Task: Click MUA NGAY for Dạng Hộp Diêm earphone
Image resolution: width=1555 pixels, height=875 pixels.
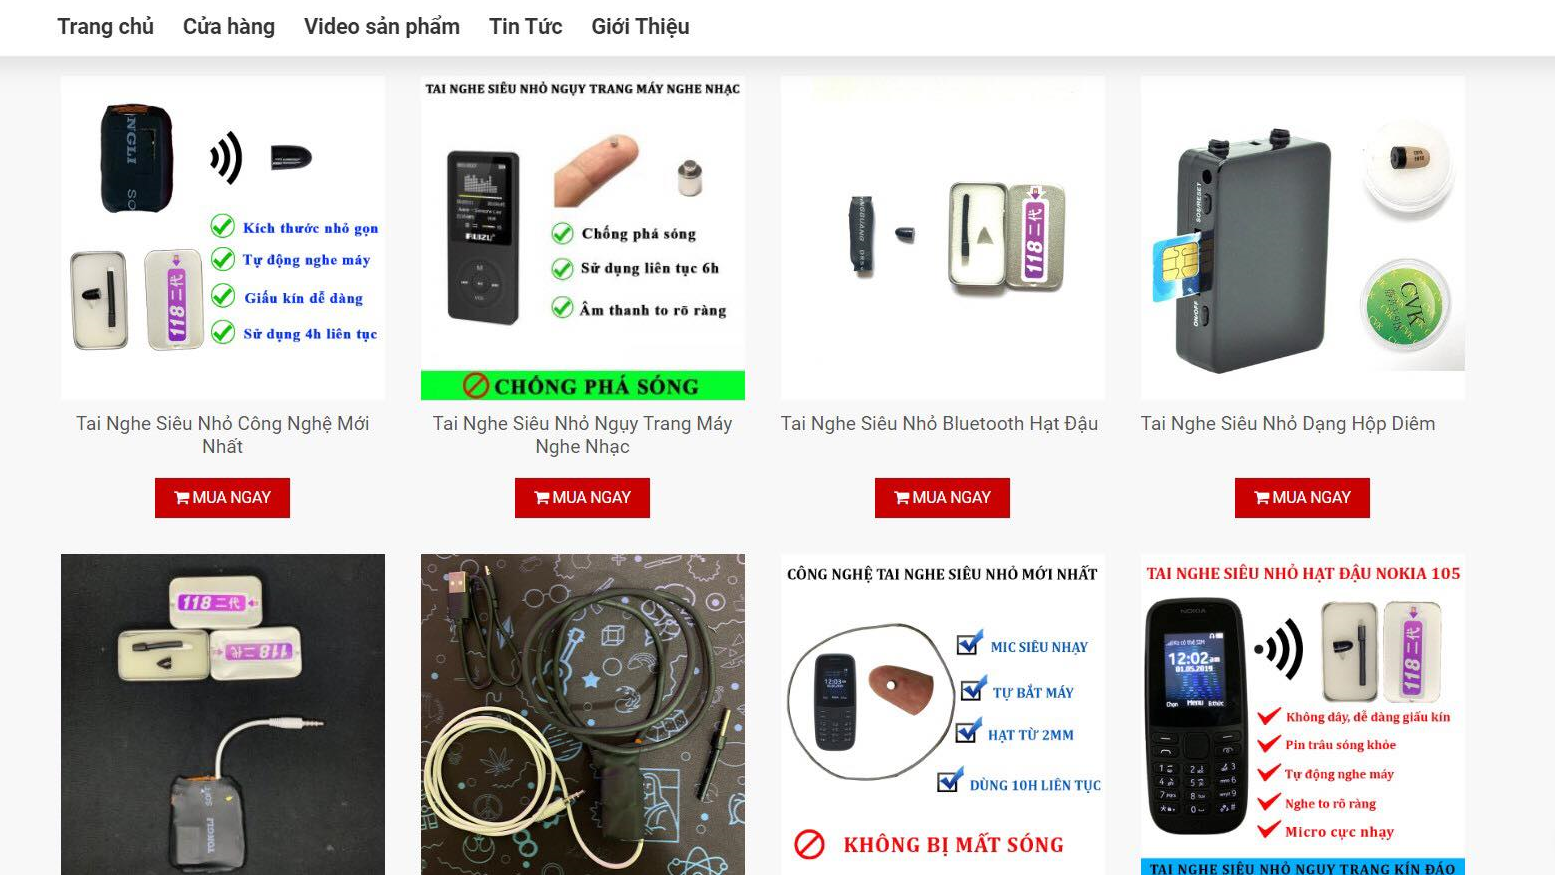Action: point(1302,498)
